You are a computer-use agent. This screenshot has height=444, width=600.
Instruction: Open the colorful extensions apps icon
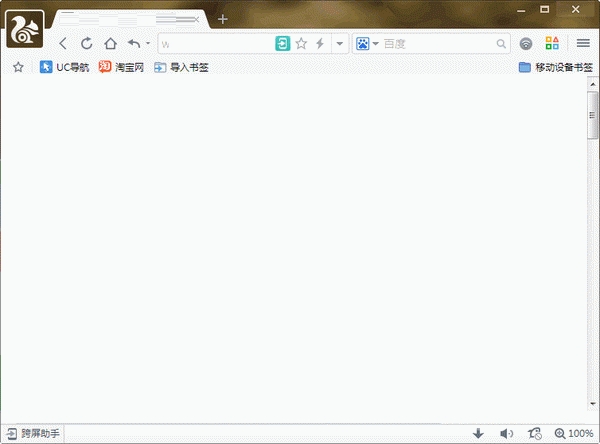pyautogui.click(x=552, y=43)
